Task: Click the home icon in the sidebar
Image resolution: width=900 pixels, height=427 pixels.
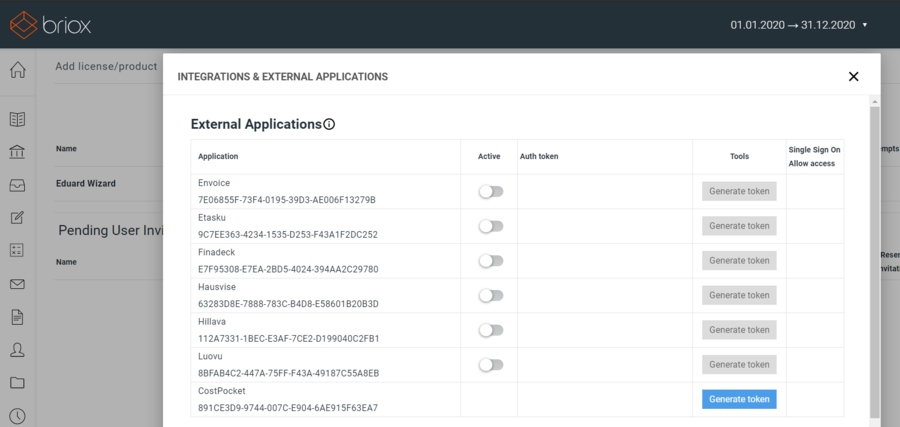Action: pos(17,70)
